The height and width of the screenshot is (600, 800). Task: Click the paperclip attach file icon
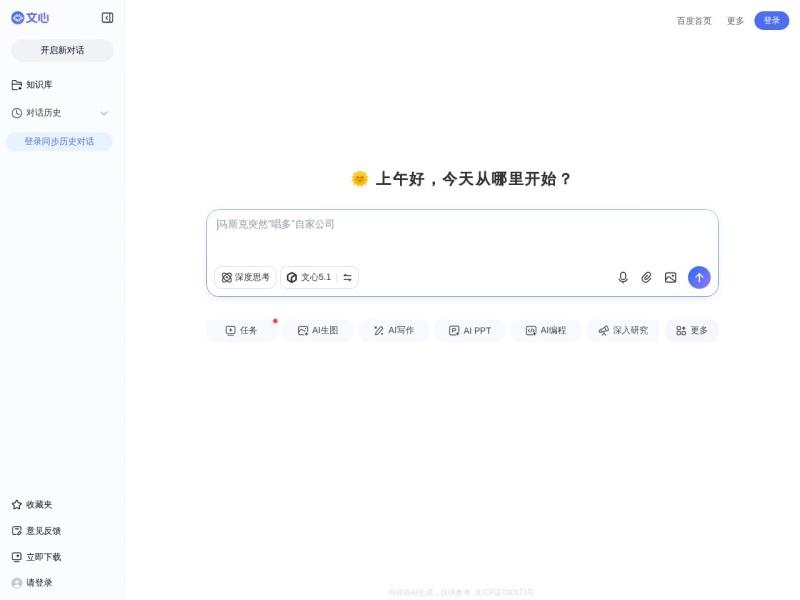[646, 278]
